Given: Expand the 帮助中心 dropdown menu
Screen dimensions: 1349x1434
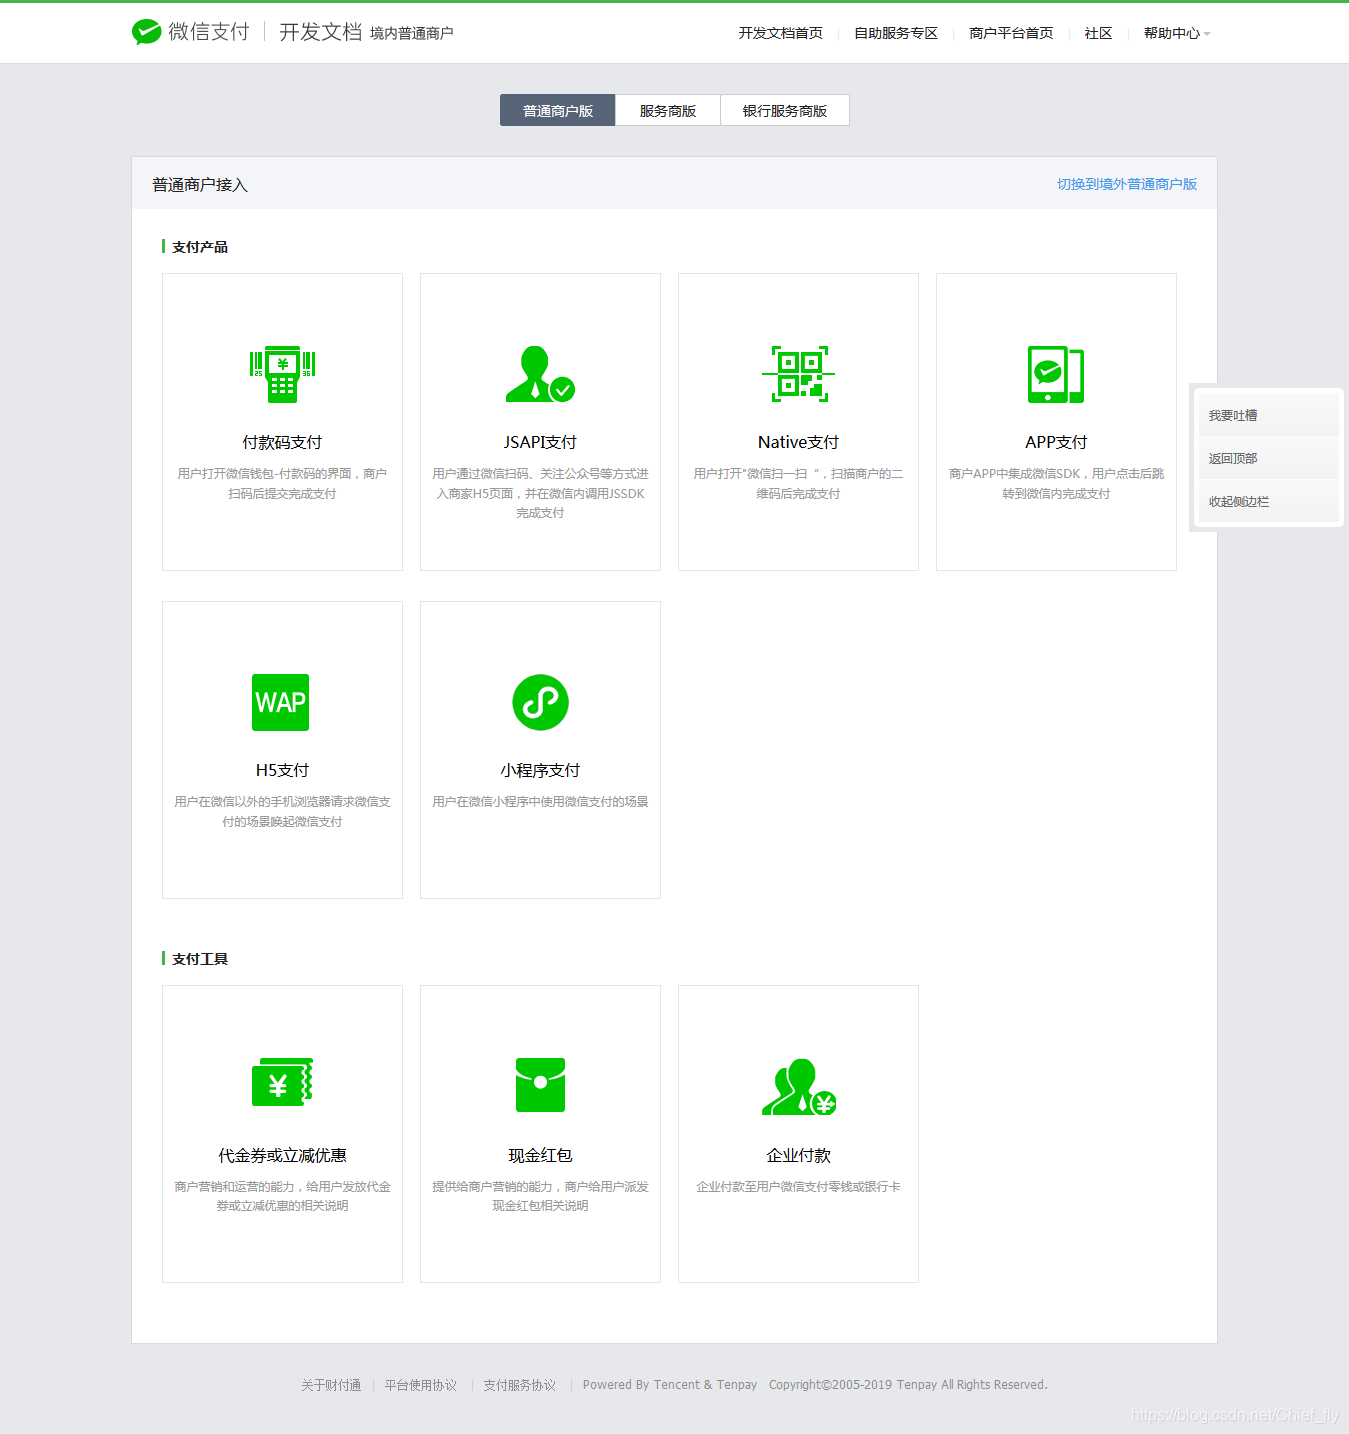Looking at the screenshot, I should [1177, 33].
